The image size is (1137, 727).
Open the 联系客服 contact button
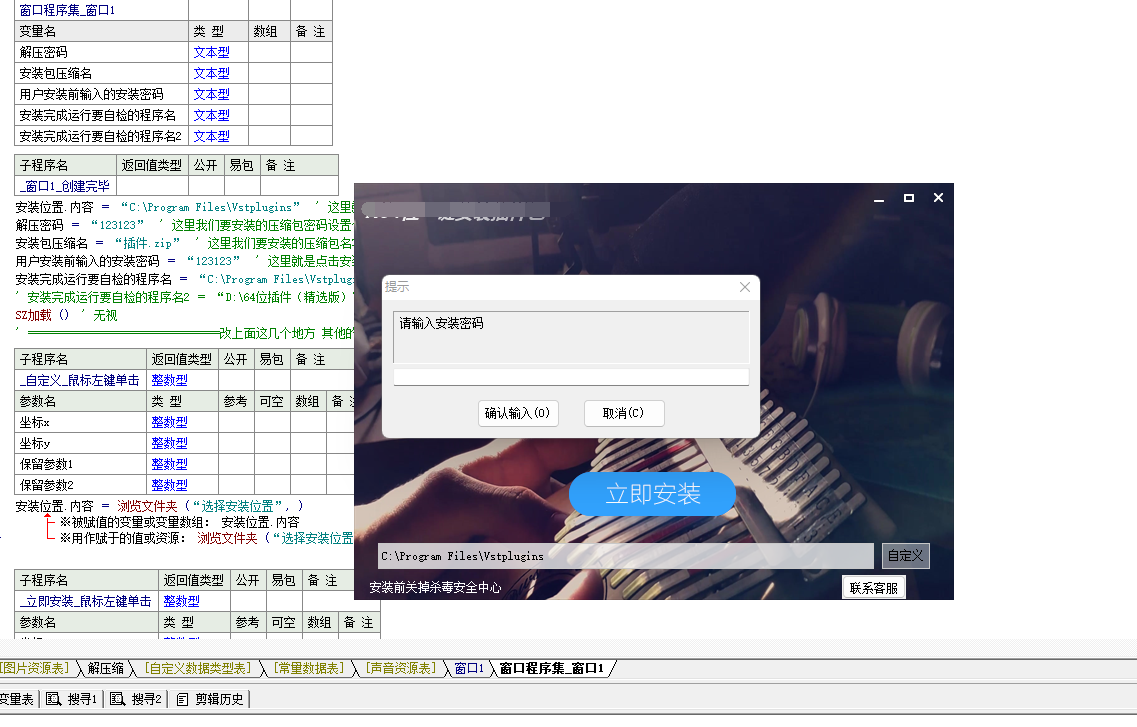pyautogui.click(x=874, y=588)
